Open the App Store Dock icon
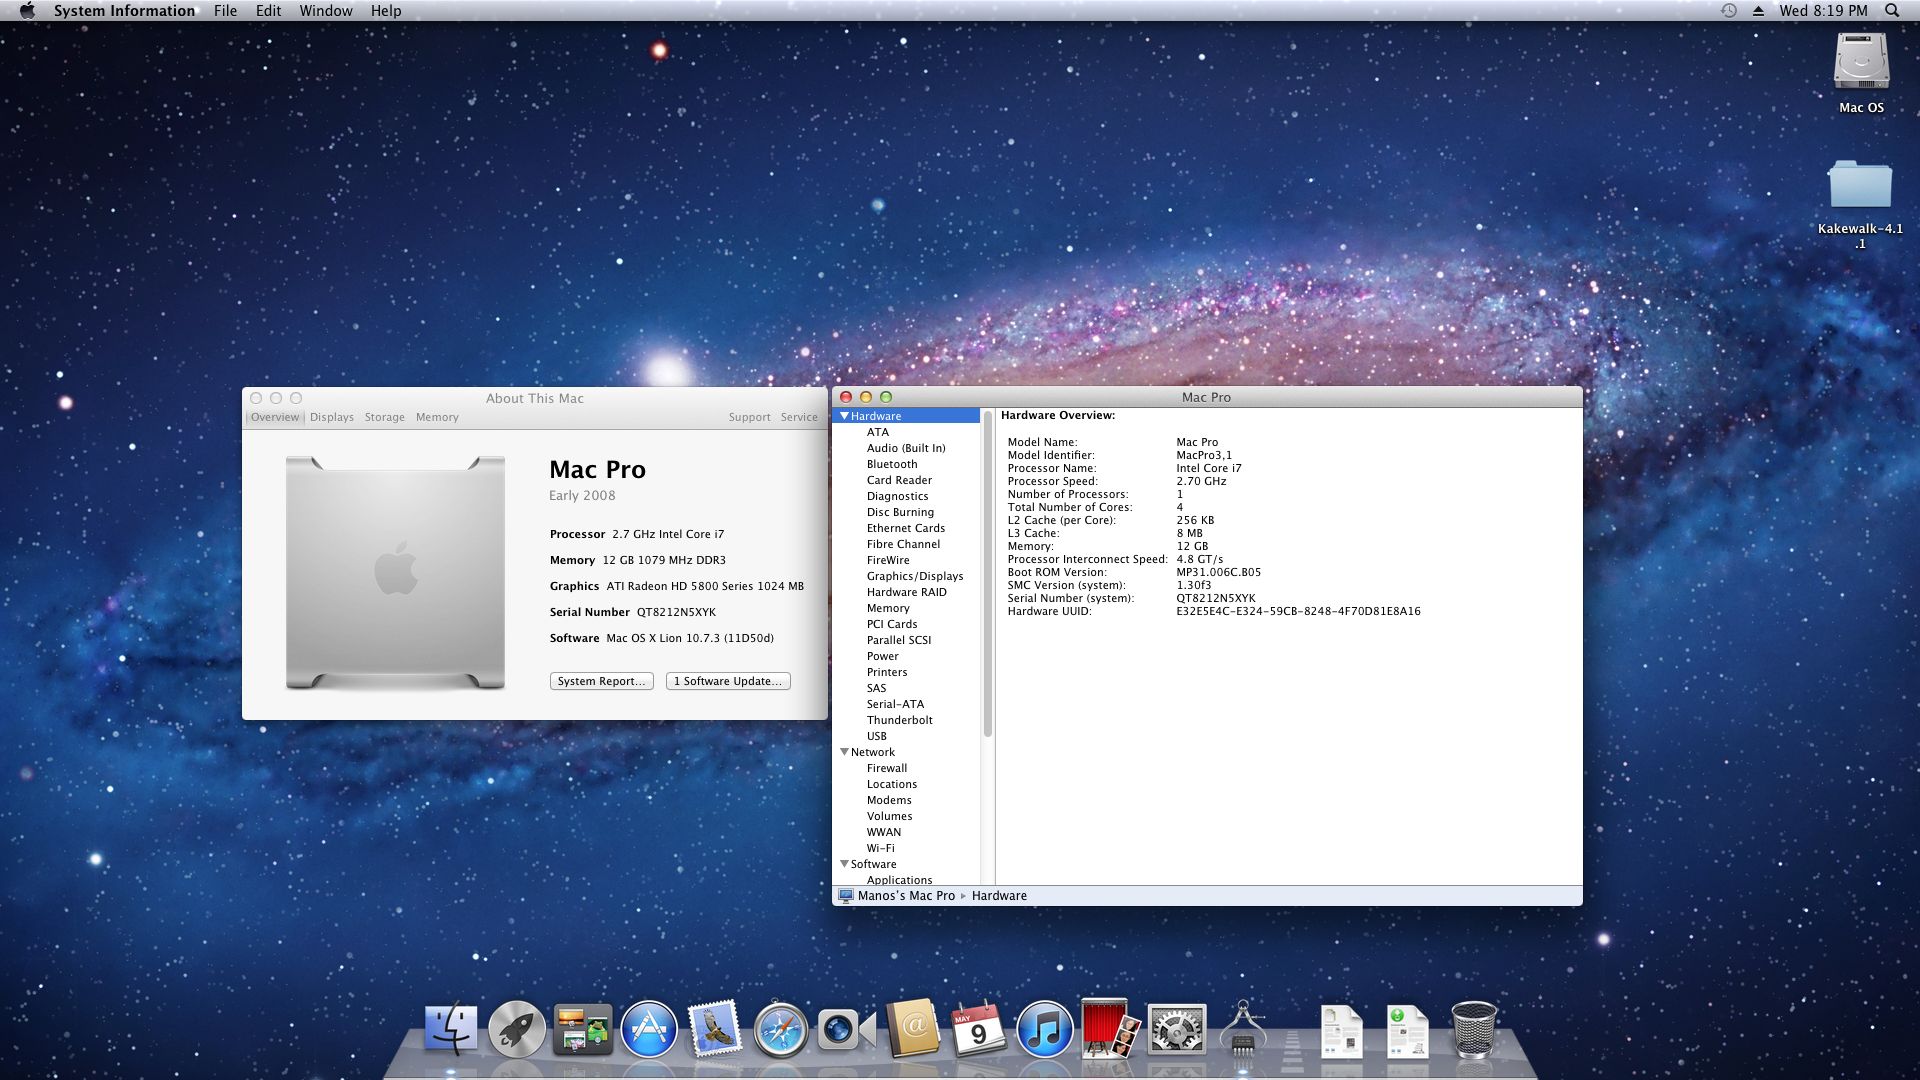Image resolution: width=1920 pixels, height=1080 pixels. coord(649,1029)
